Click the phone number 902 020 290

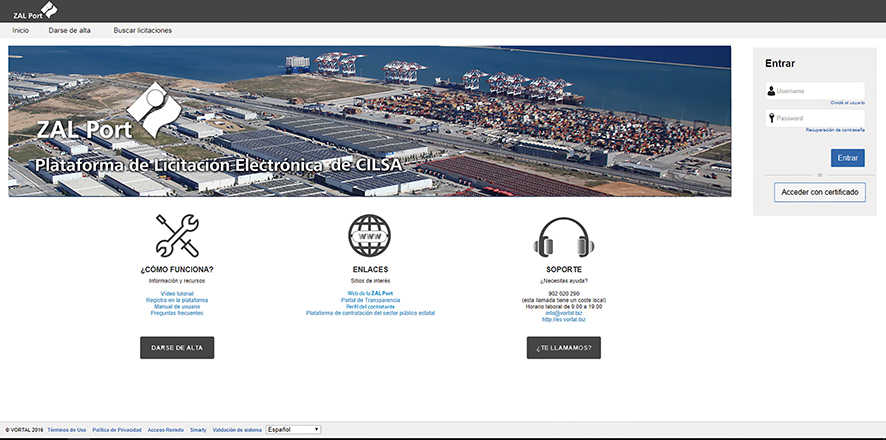point(563,294)
